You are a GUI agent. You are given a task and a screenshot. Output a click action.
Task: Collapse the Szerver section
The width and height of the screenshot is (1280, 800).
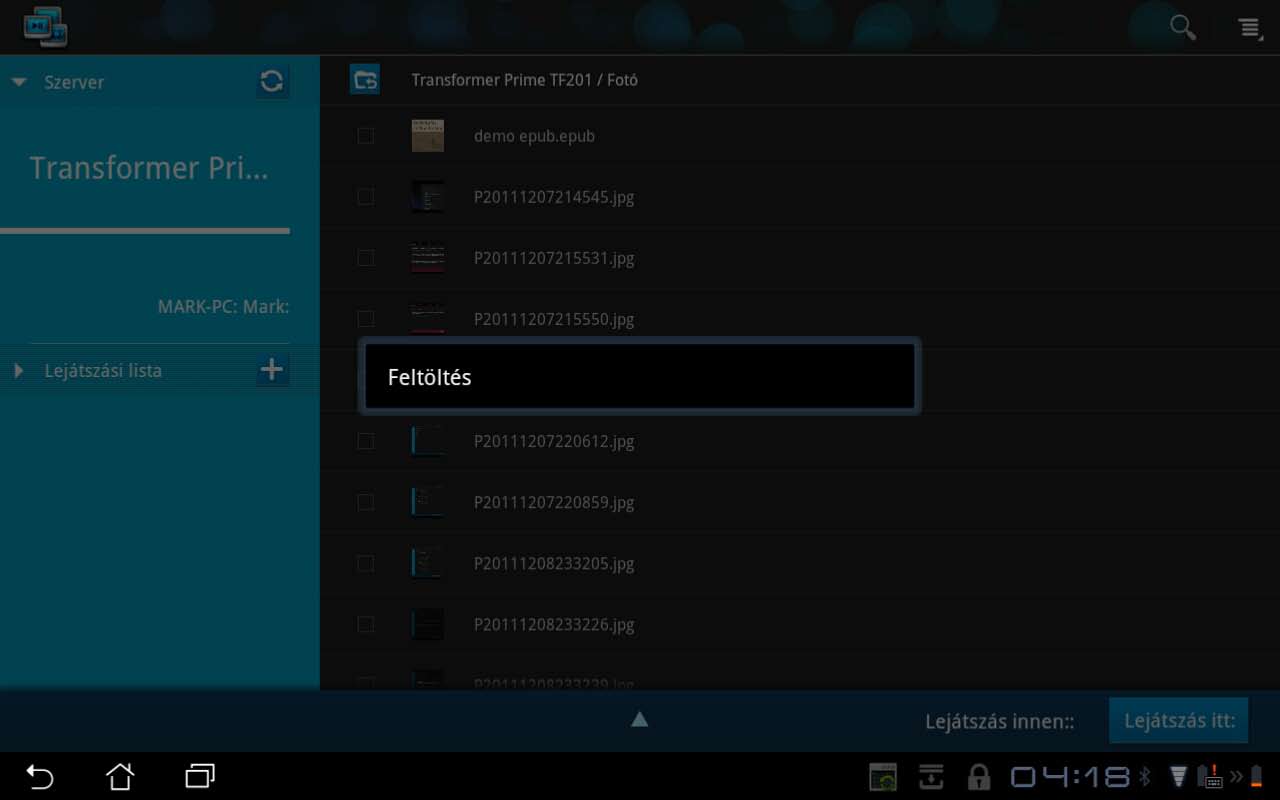(x=19, y=82)
